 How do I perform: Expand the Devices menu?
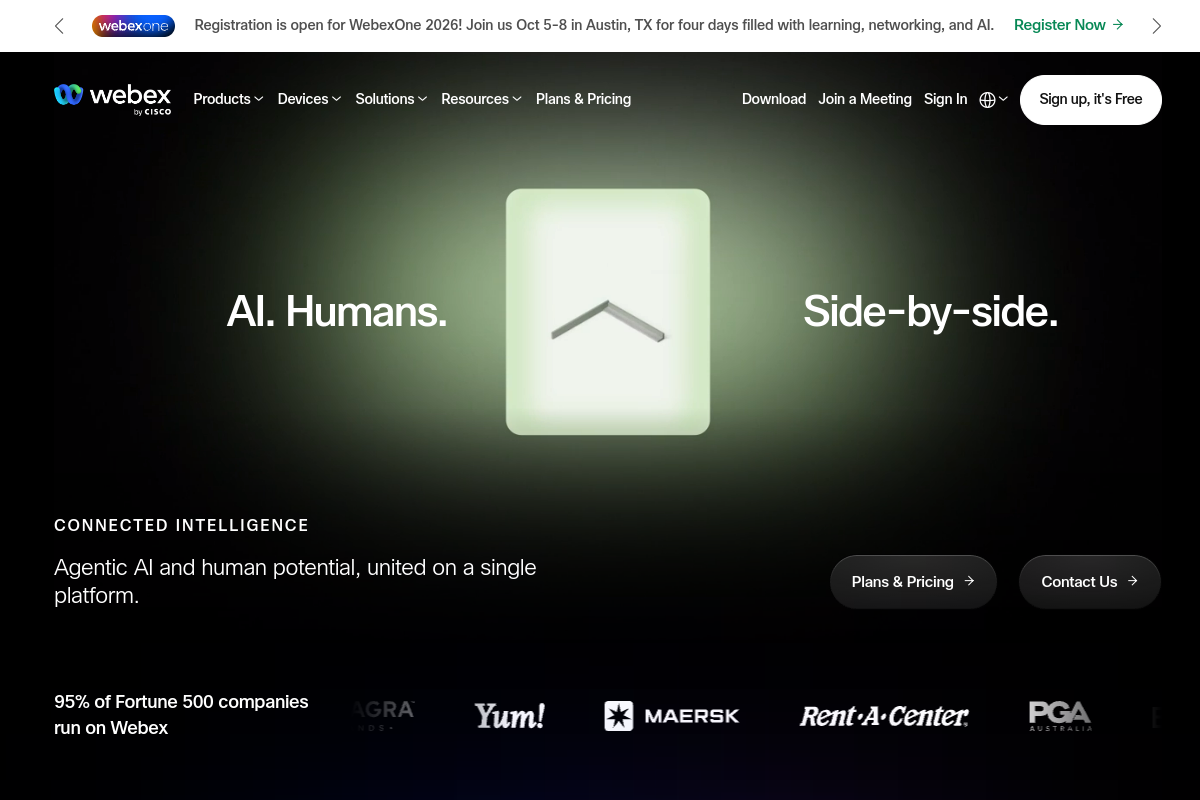(309, 99)
